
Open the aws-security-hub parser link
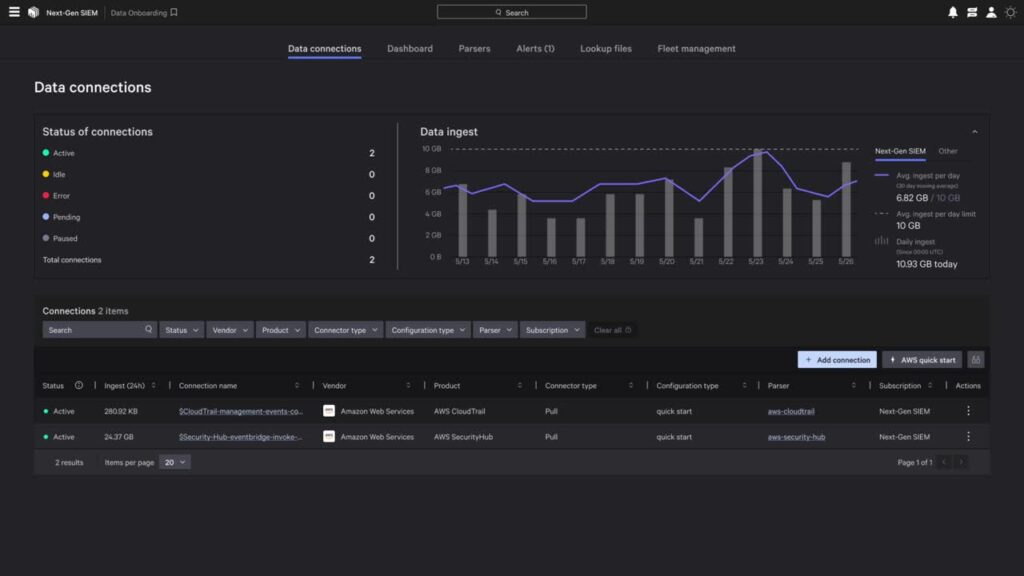(795, 436)
